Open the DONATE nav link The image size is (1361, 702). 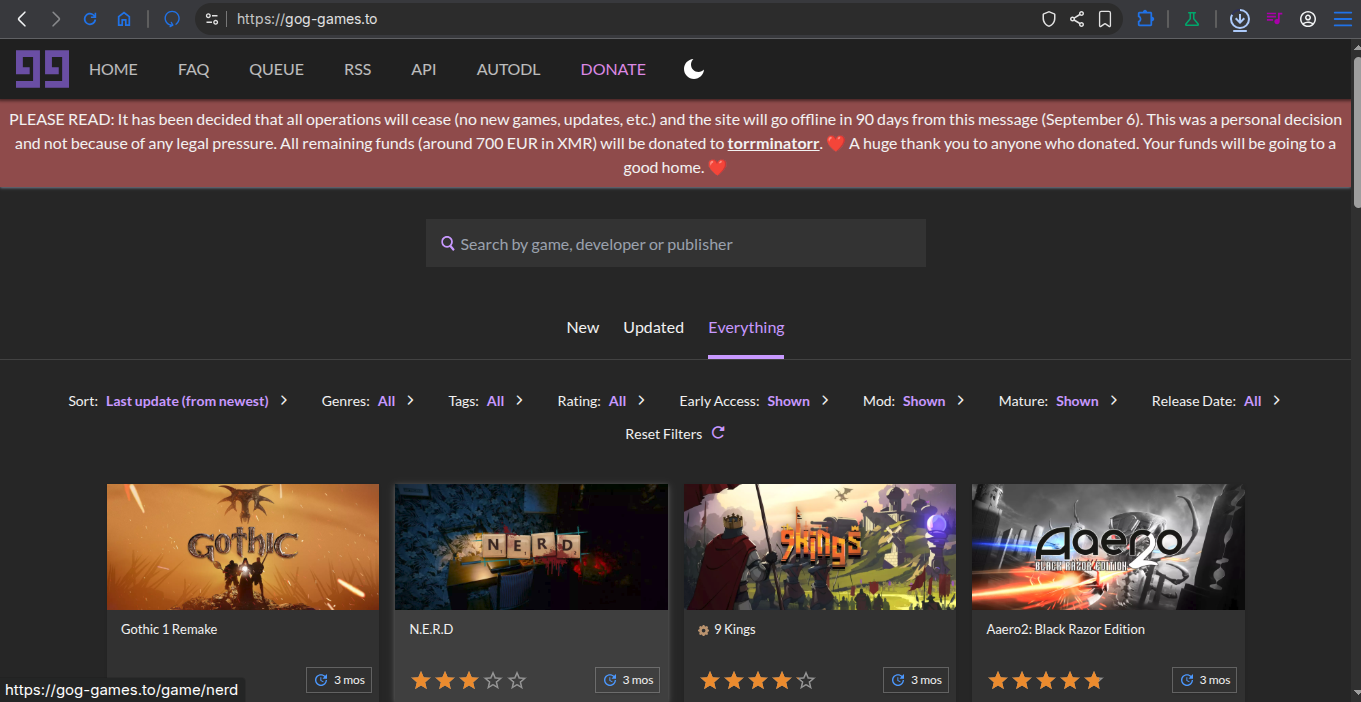pyautogui.click(x=613, y=69)
